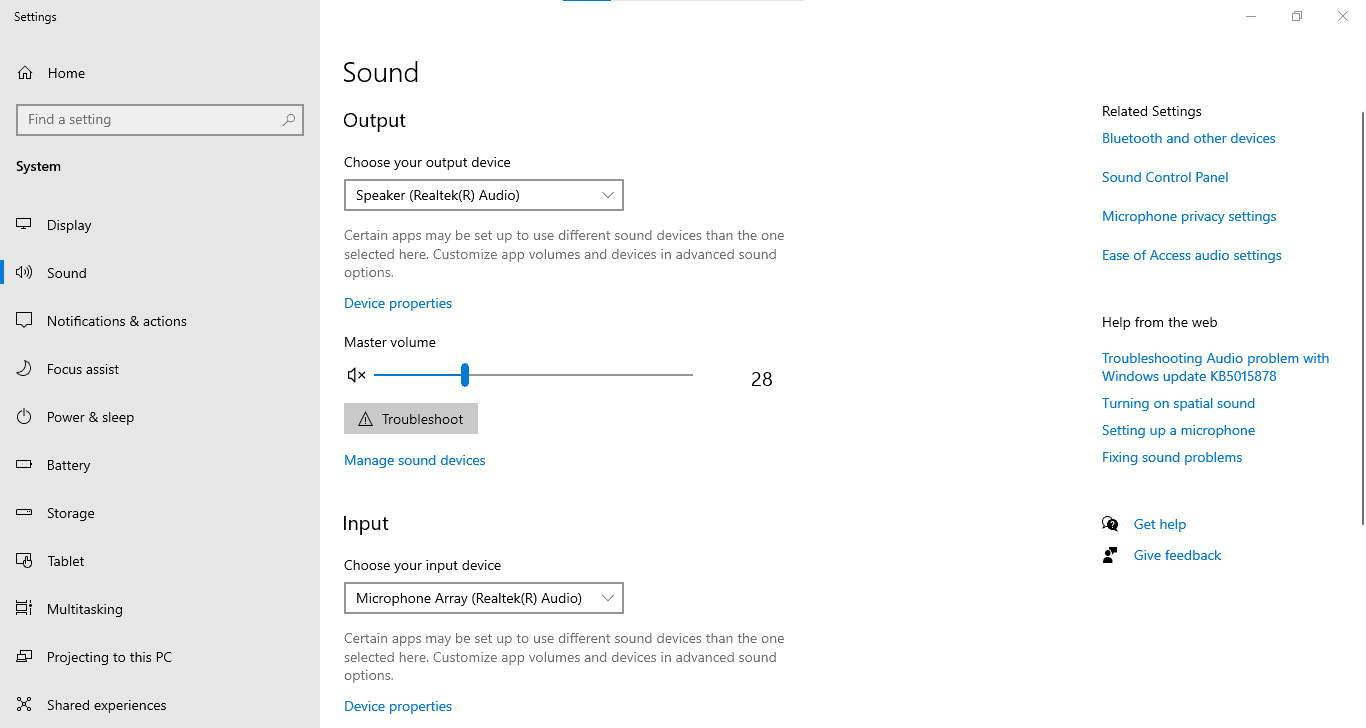The width and height of the screenshot is (1366, 728).
Task: Click the Shared experiences icon
Action: pyautogui.click(x=25, y=705)
